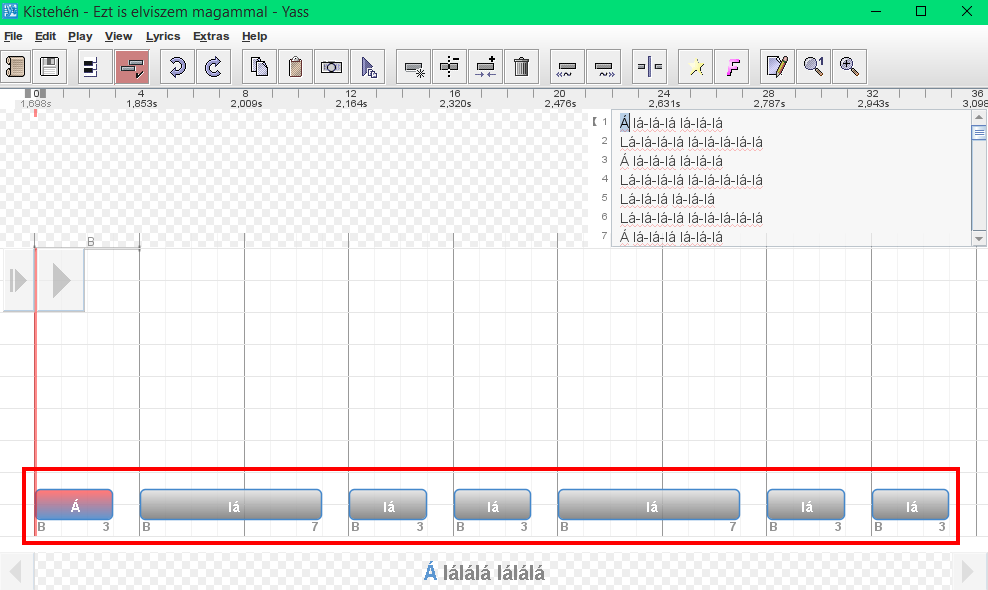Screen dimensions: 988x590
Task: Select lyrics line 7 'Á lá-lá-lá lá-lá-lá'
Action: pyautogui.click(x=671, y=237)
